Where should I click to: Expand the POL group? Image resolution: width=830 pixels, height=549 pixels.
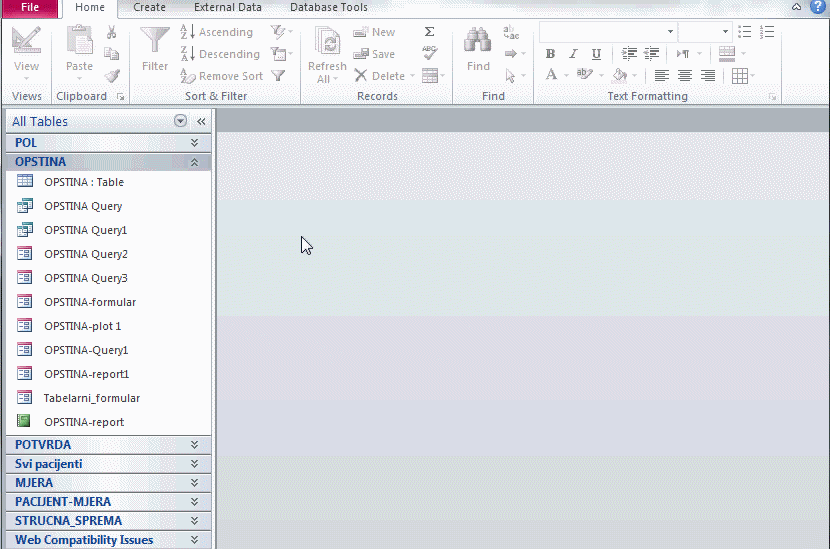pos(194,143)
